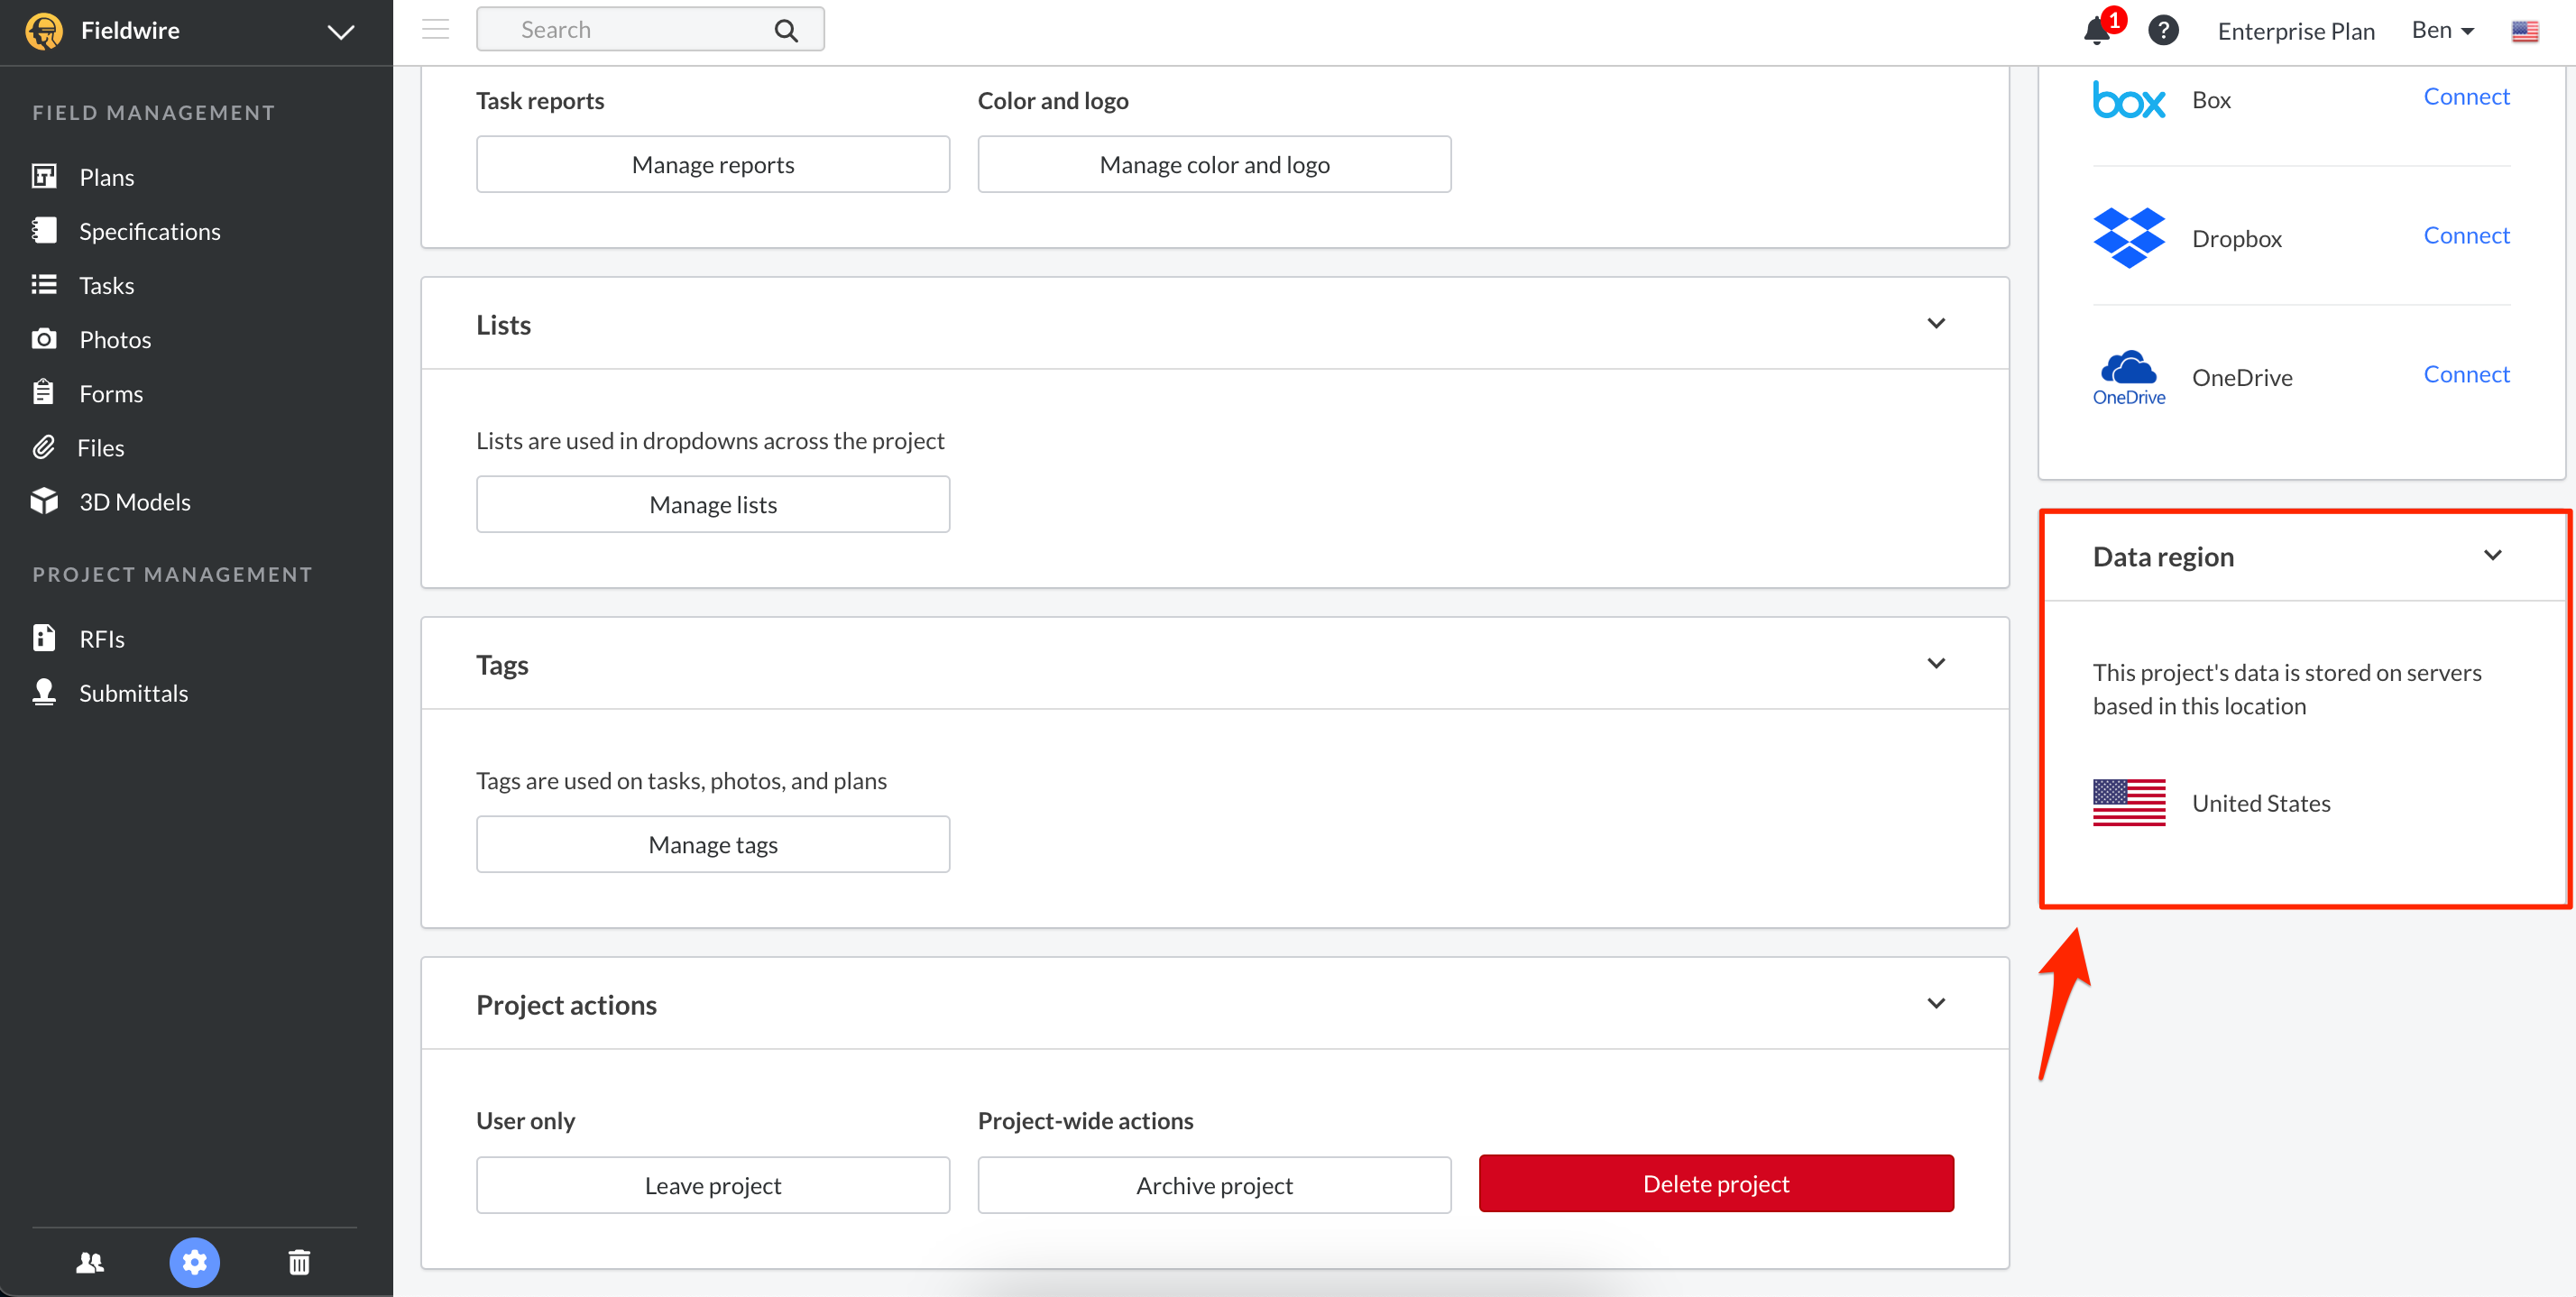The width and height of the screenshot is (2576, 1297).
Task: Open project members via the people icon
Action: pos(89,1262)
